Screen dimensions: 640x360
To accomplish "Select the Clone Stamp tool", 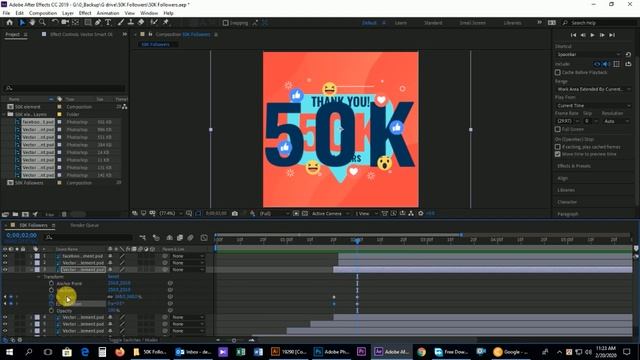I will pos(131,22).
